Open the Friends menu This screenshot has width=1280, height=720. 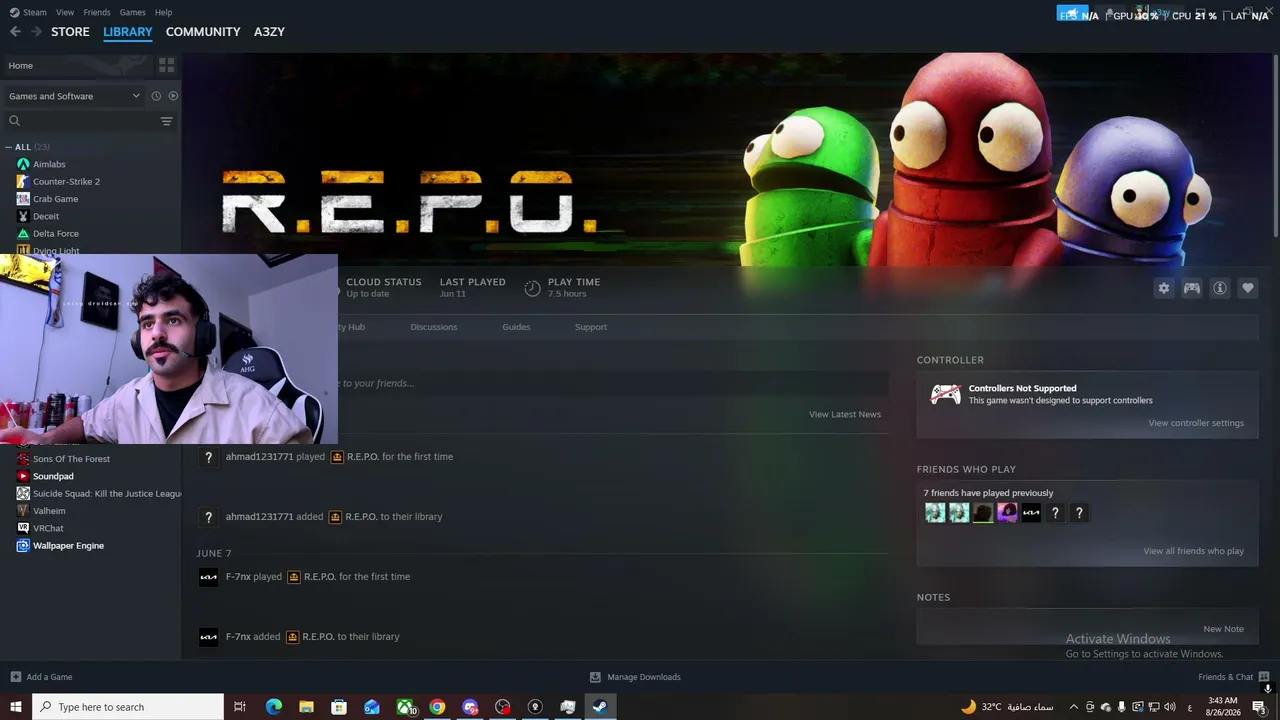click(97, 12)
